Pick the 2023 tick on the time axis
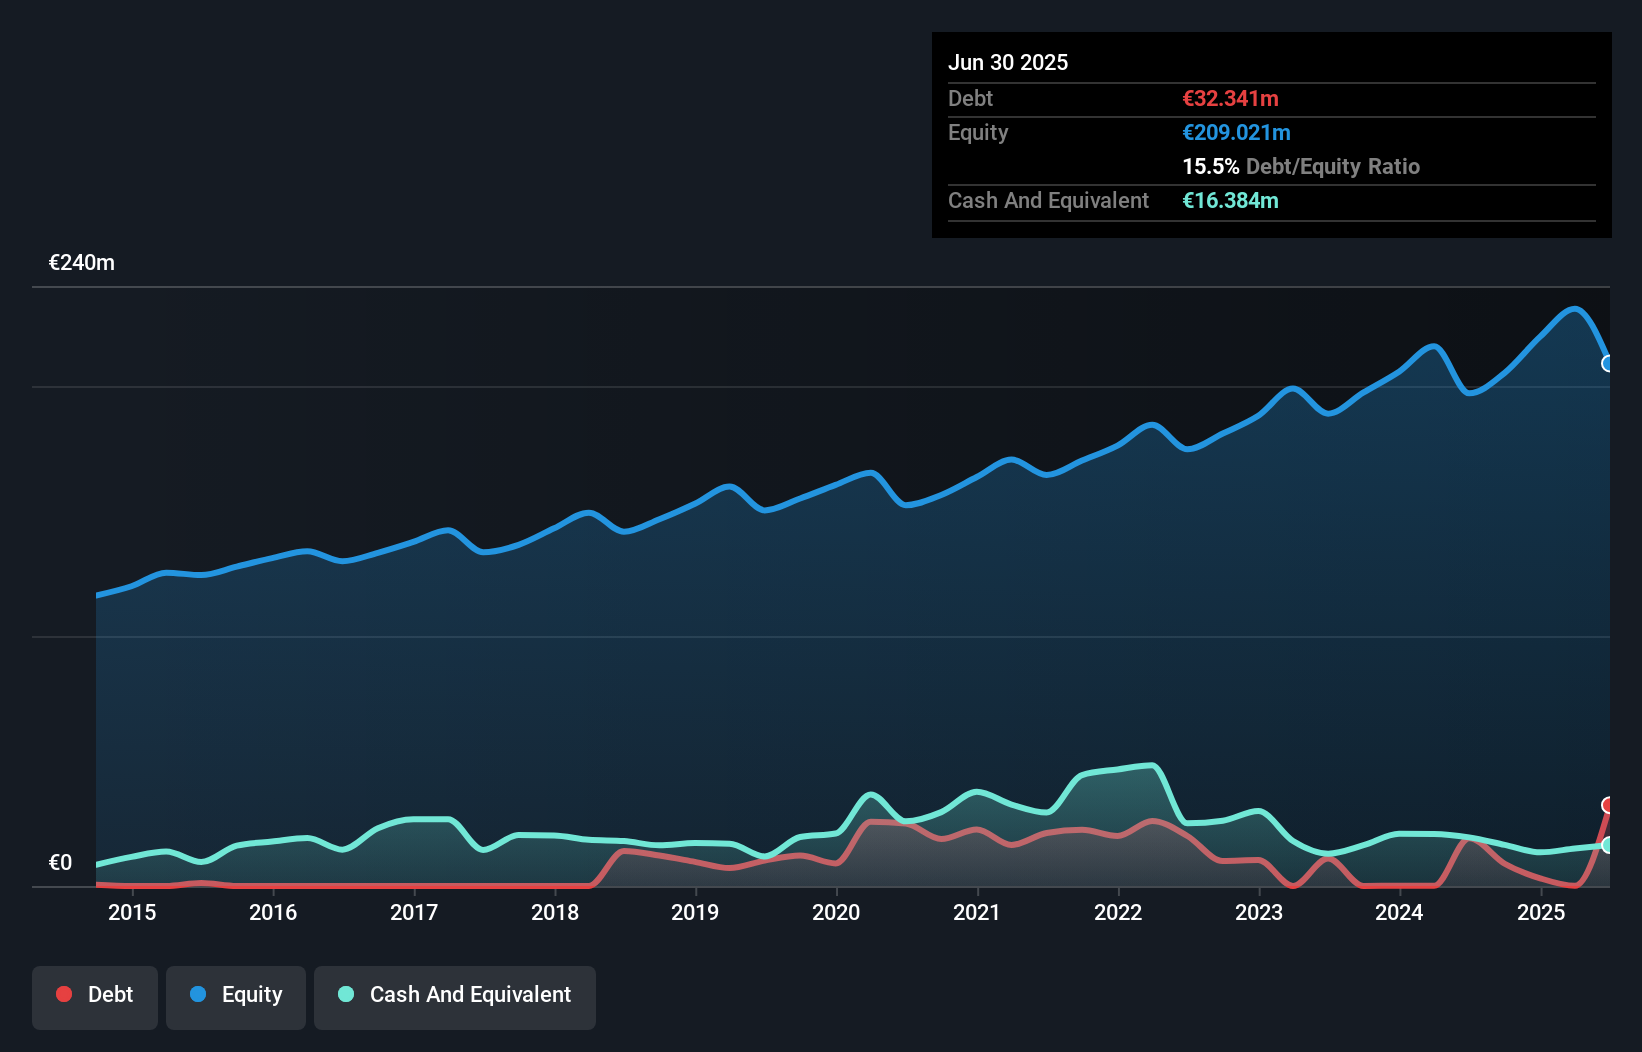1642x1052 pixels. [x=1258, y=912]
